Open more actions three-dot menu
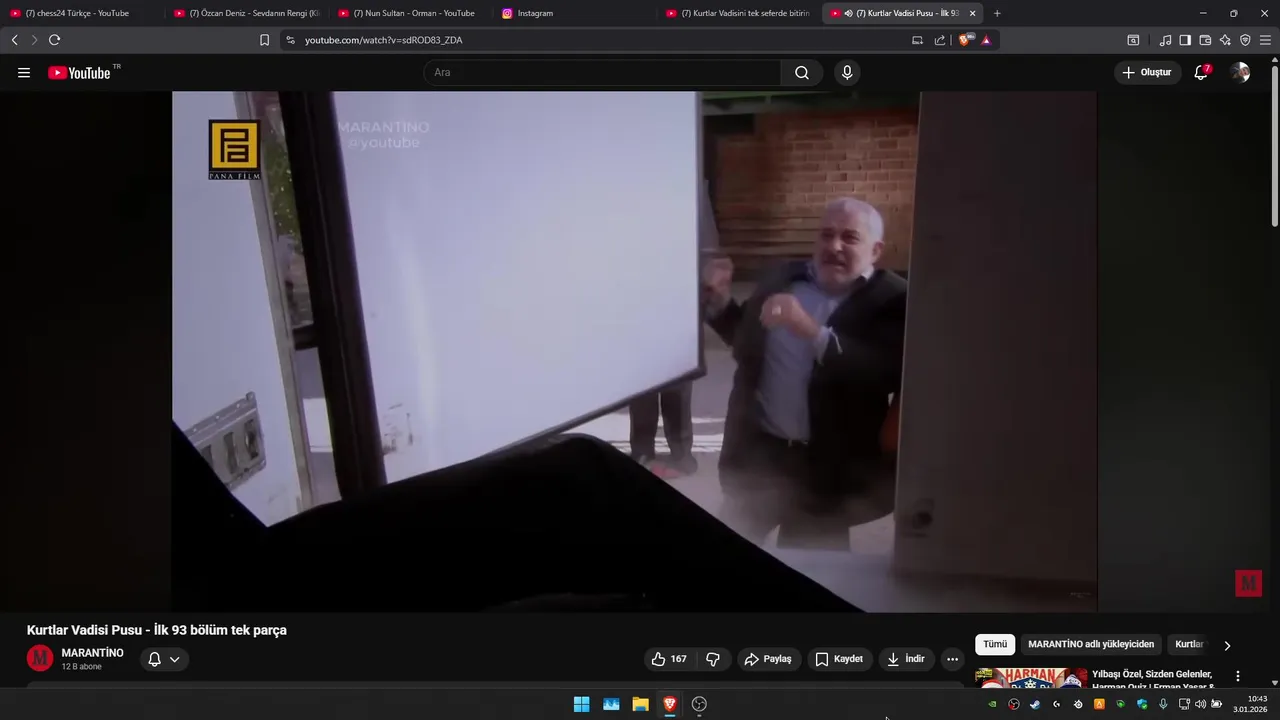Viewport: 1280px width, 720px height. click(952, 659)
